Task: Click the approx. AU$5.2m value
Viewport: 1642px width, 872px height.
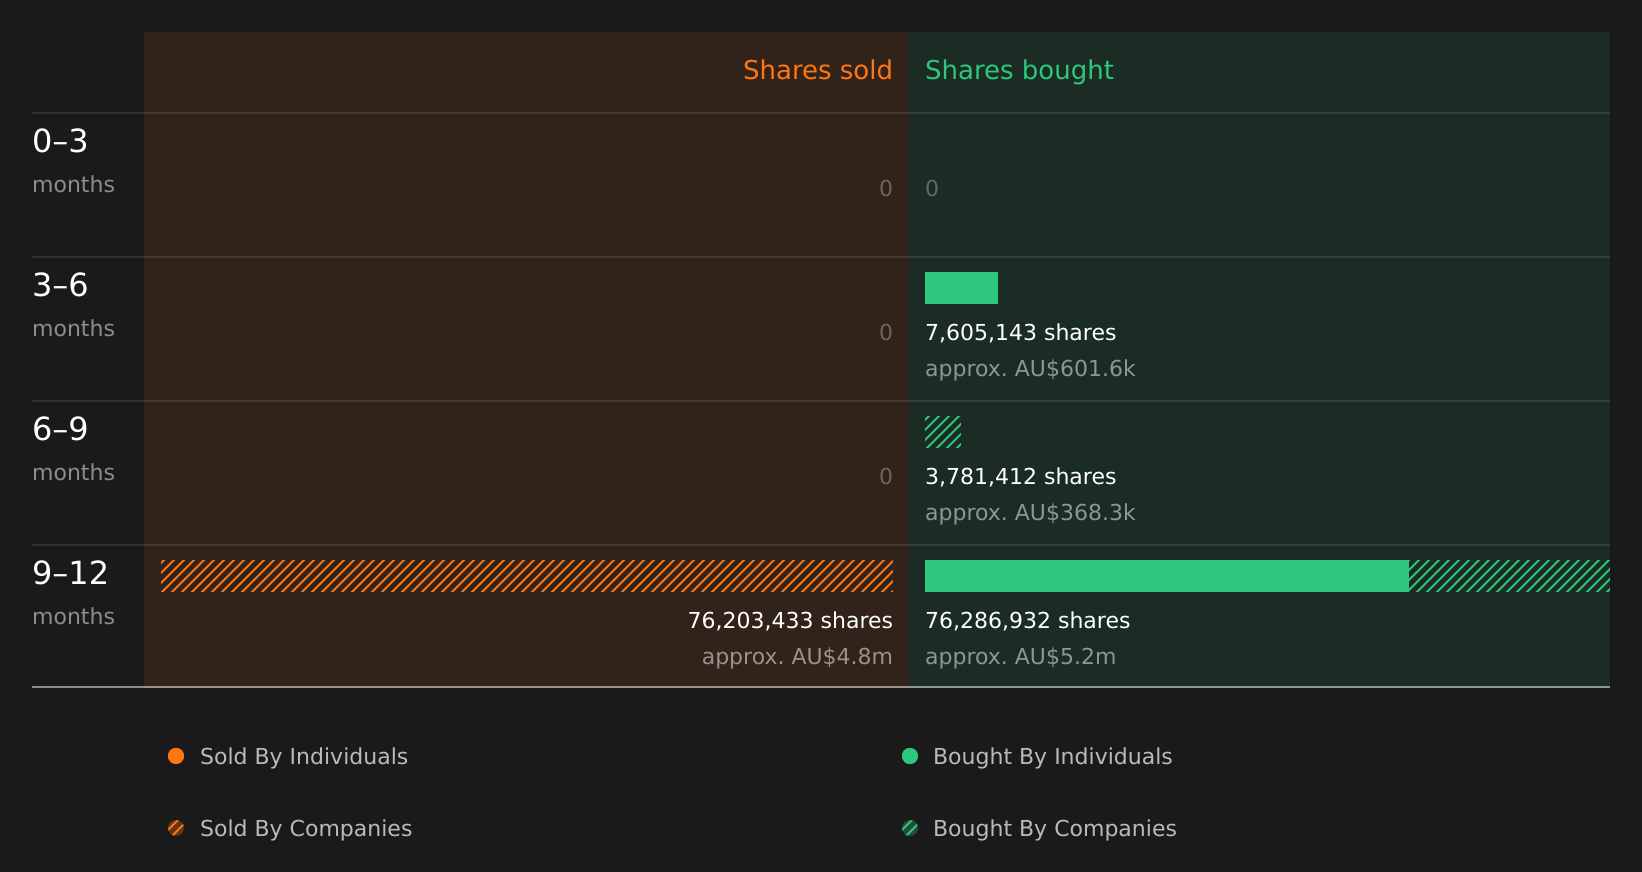Action: (1020, 657)
